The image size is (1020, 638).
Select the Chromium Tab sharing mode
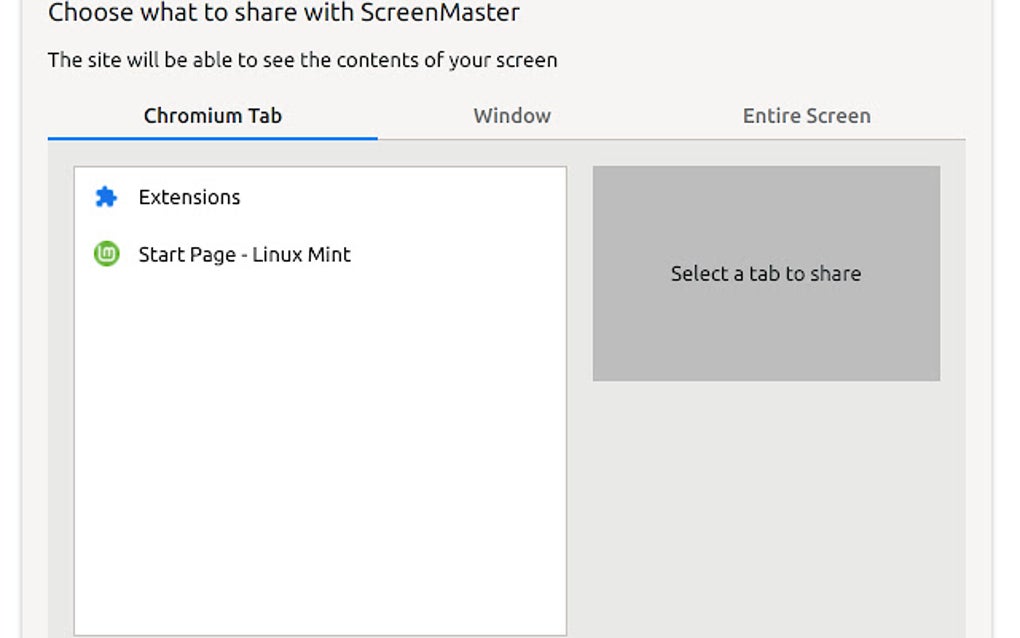coord(212,116)
